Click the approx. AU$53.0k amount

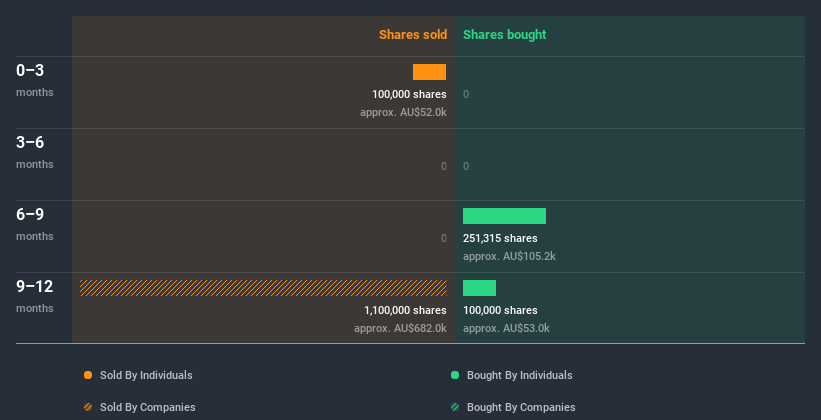506,328
